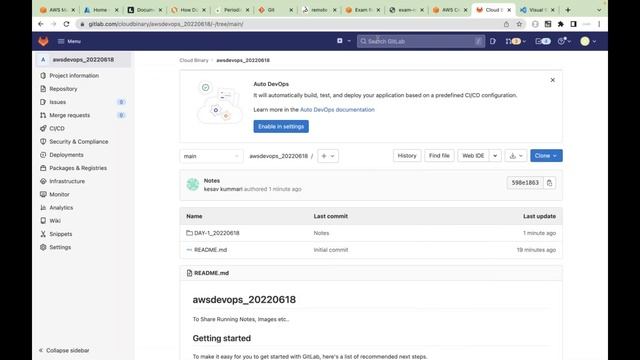Click commit author avatar
This screenshot has width=640, height=360.
[x=193, y=184]
